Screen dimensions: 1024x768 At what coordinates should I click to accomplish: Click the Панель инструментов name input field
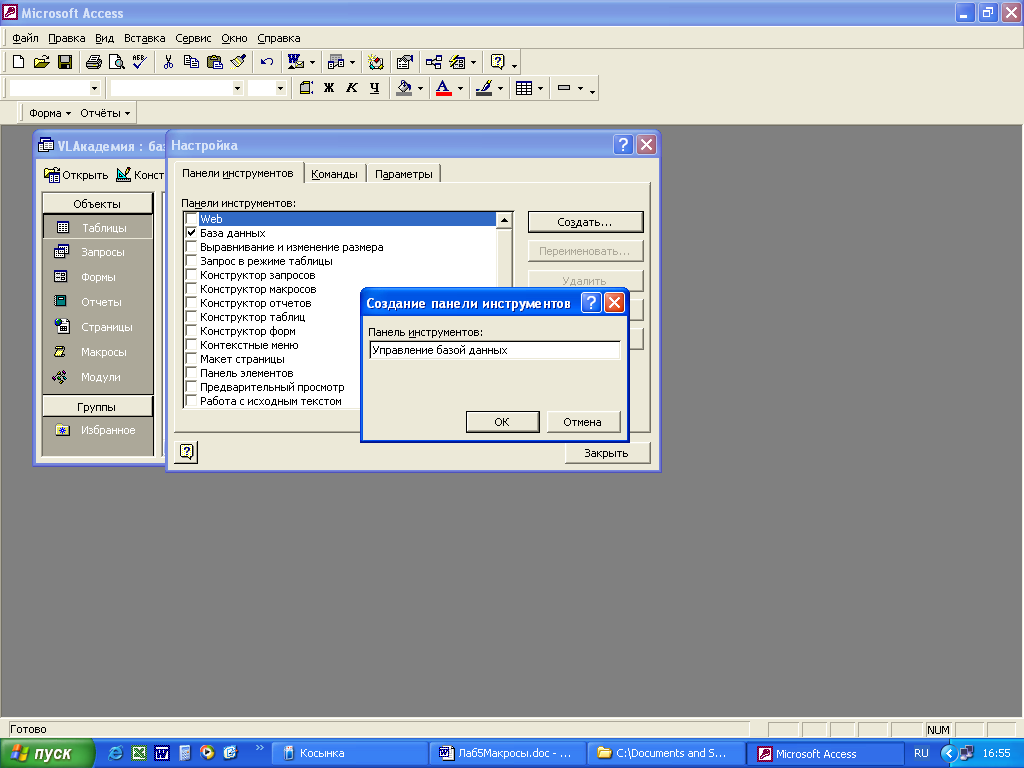click(x=494, y=350)
